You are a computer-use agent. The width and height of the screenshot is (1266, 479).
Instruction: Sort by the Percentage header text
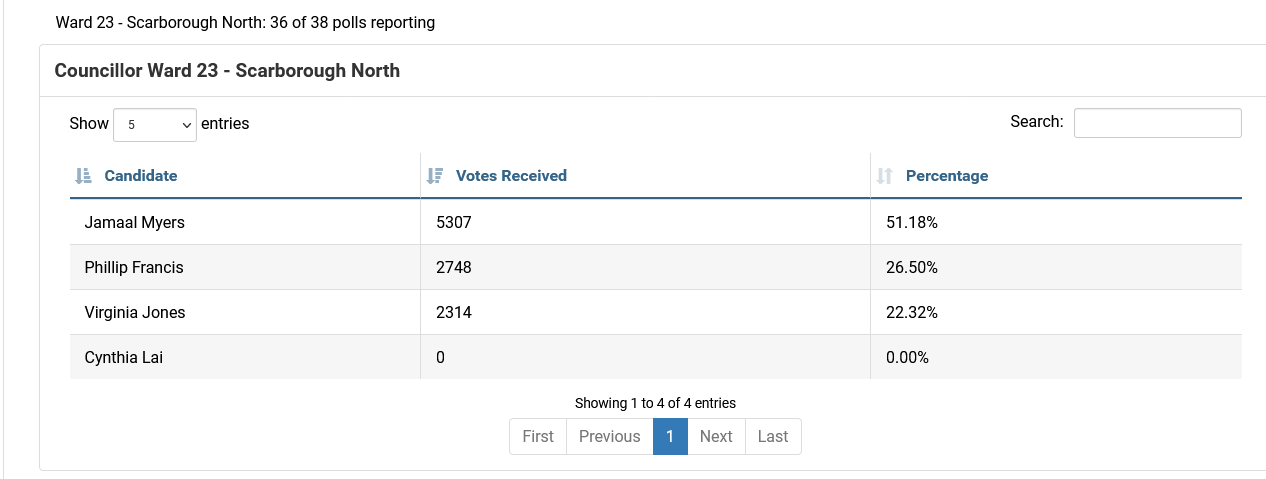946,176
